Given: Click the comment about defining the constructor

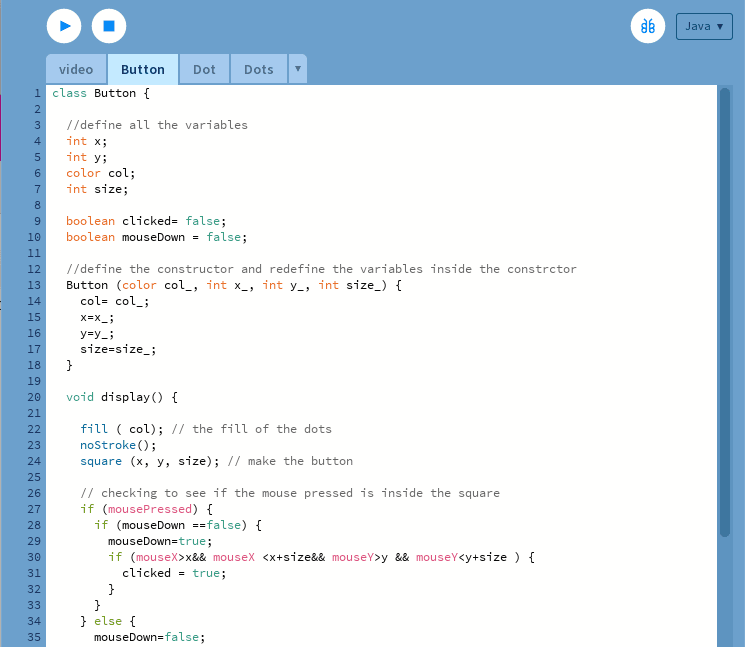Looking at the screenshot, I should pos(321,269).
